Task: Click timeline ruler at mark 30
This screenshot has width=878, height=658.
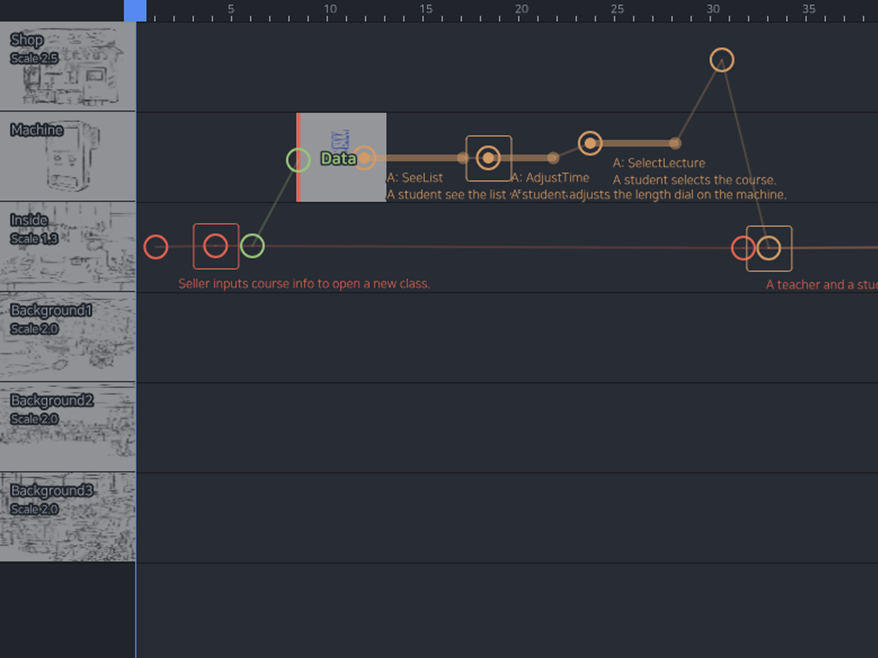Action: point(713,10)
